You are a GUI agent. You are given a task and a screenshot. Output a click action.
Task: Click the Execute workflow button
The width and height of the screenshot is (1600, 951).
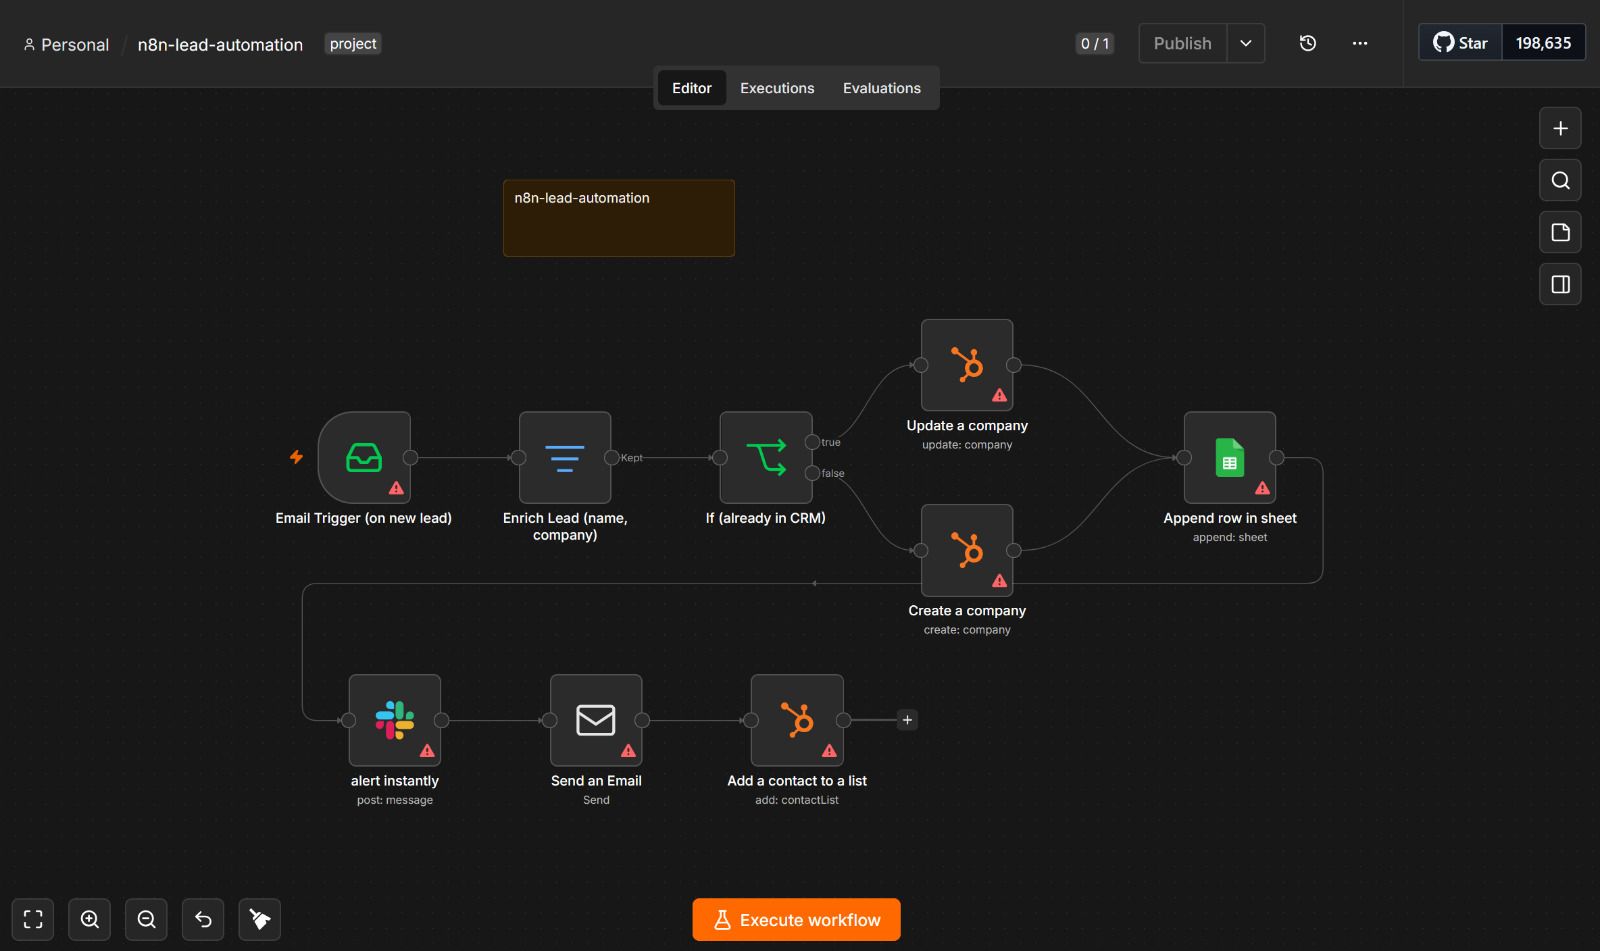797,920
